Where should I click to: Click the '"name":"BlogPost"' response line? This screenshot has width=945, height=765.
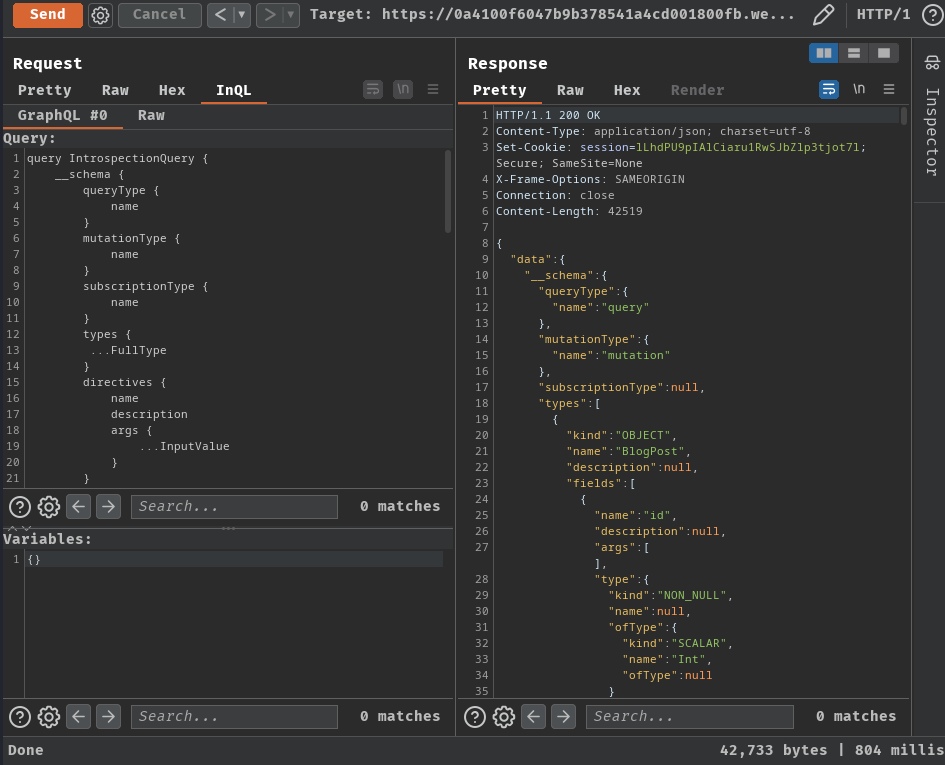click(x=628, y=452)
